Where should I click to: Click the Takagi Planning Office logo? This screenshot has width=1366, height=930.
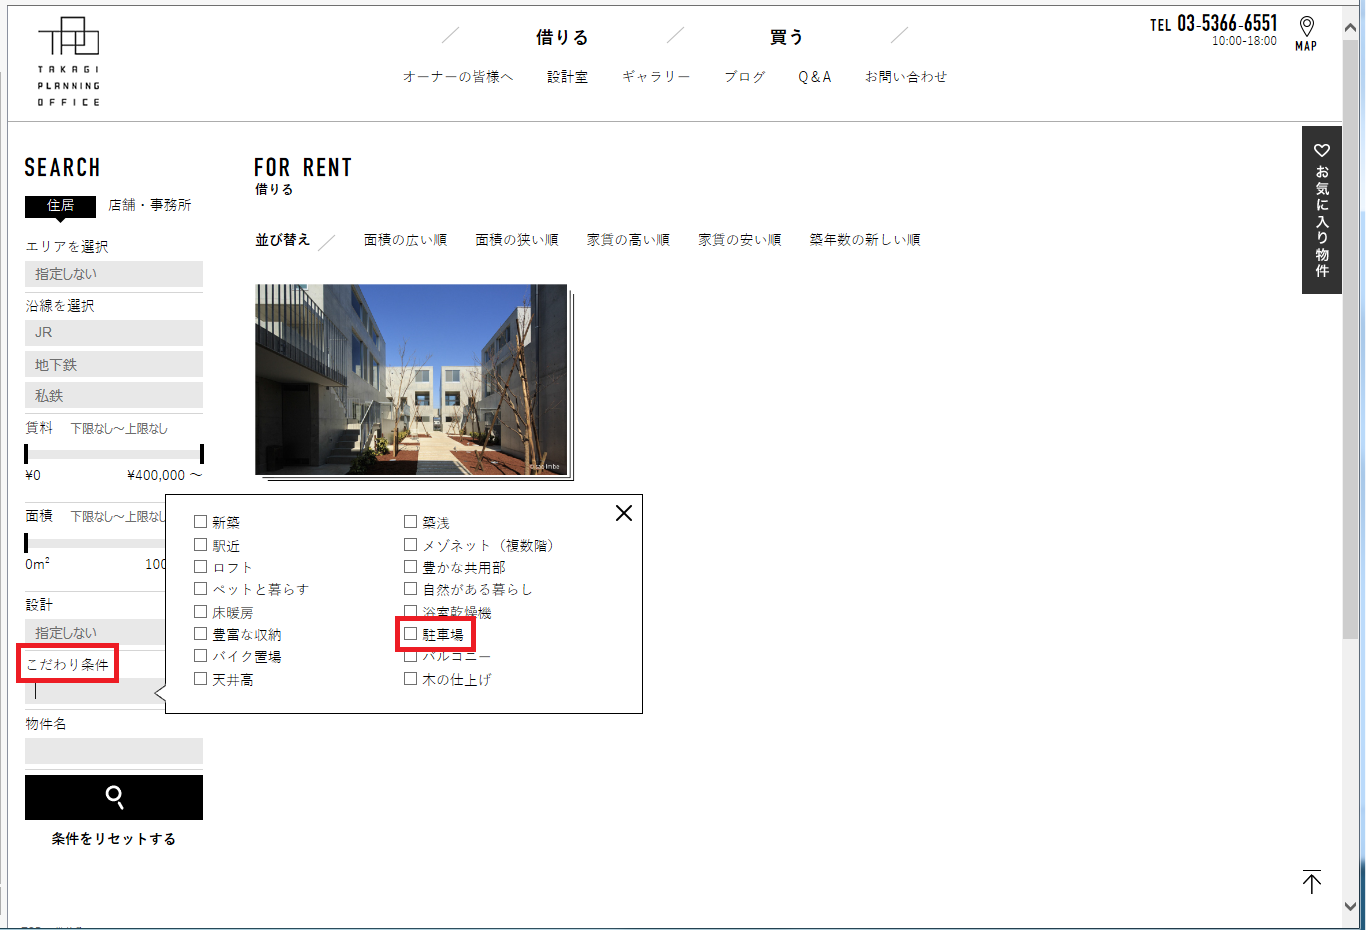coord(68,62)
